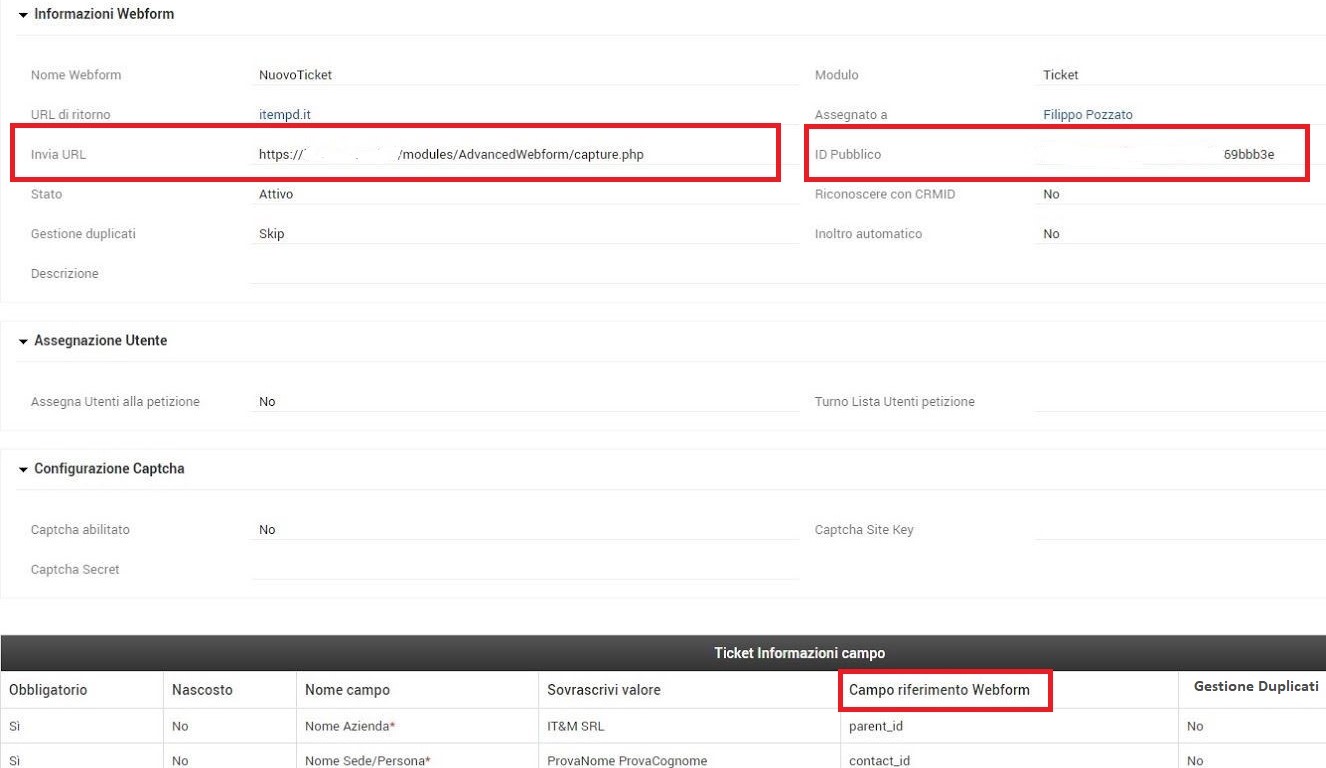The image size is (1326, 768).
Task: Click the Inoltro automatico No value
Action: coord(1051,234)
